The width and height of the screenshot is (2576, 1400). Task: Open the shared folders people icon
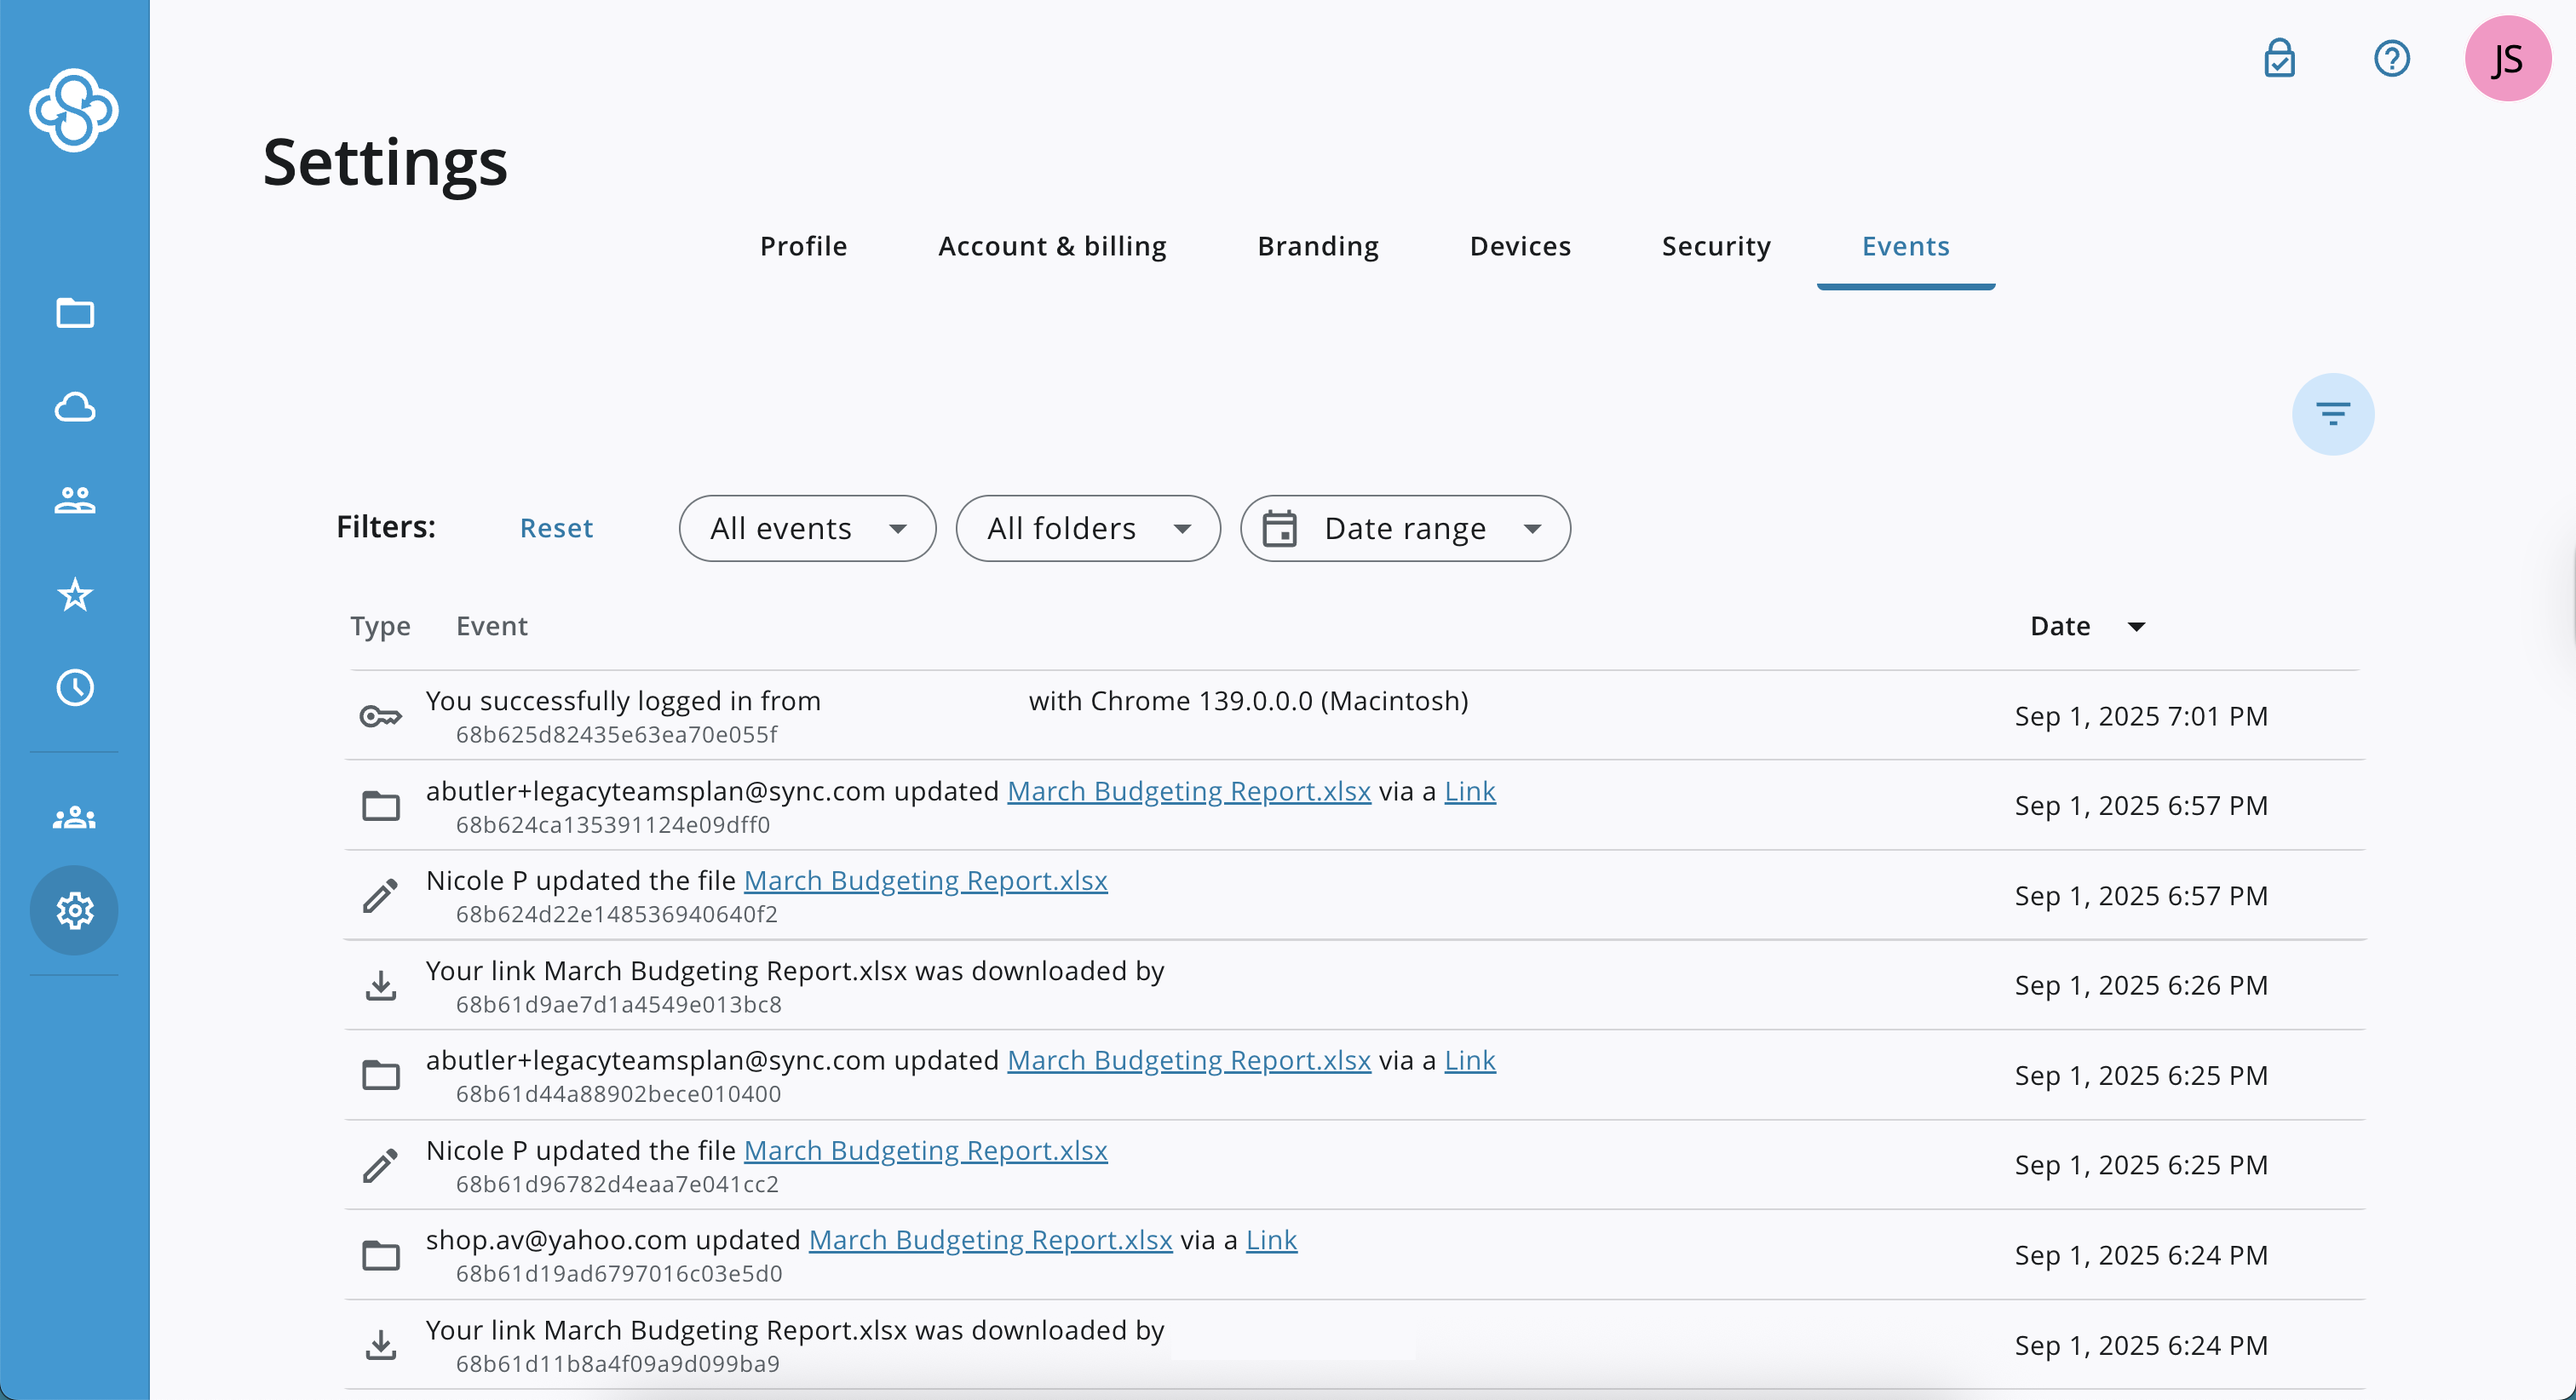[x=75, y=500]
